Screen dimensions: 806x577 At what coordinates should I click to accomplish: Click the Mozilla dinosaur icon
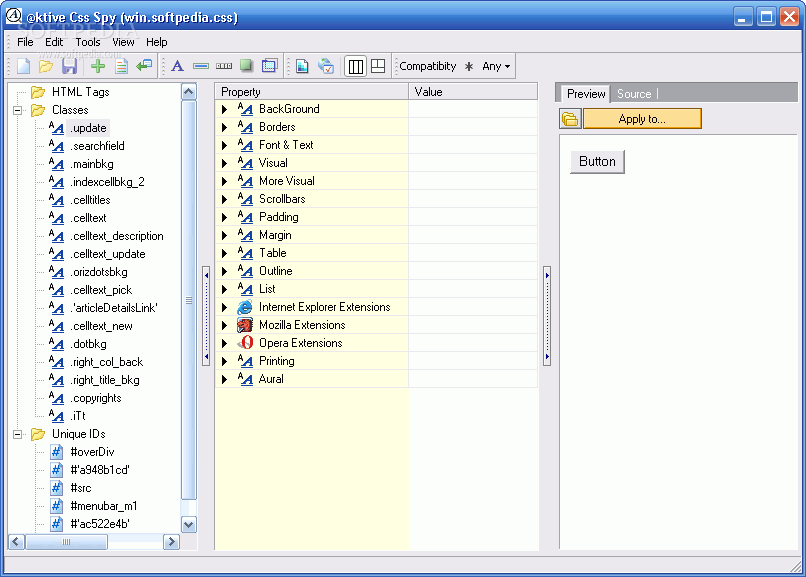click(245, 325)
